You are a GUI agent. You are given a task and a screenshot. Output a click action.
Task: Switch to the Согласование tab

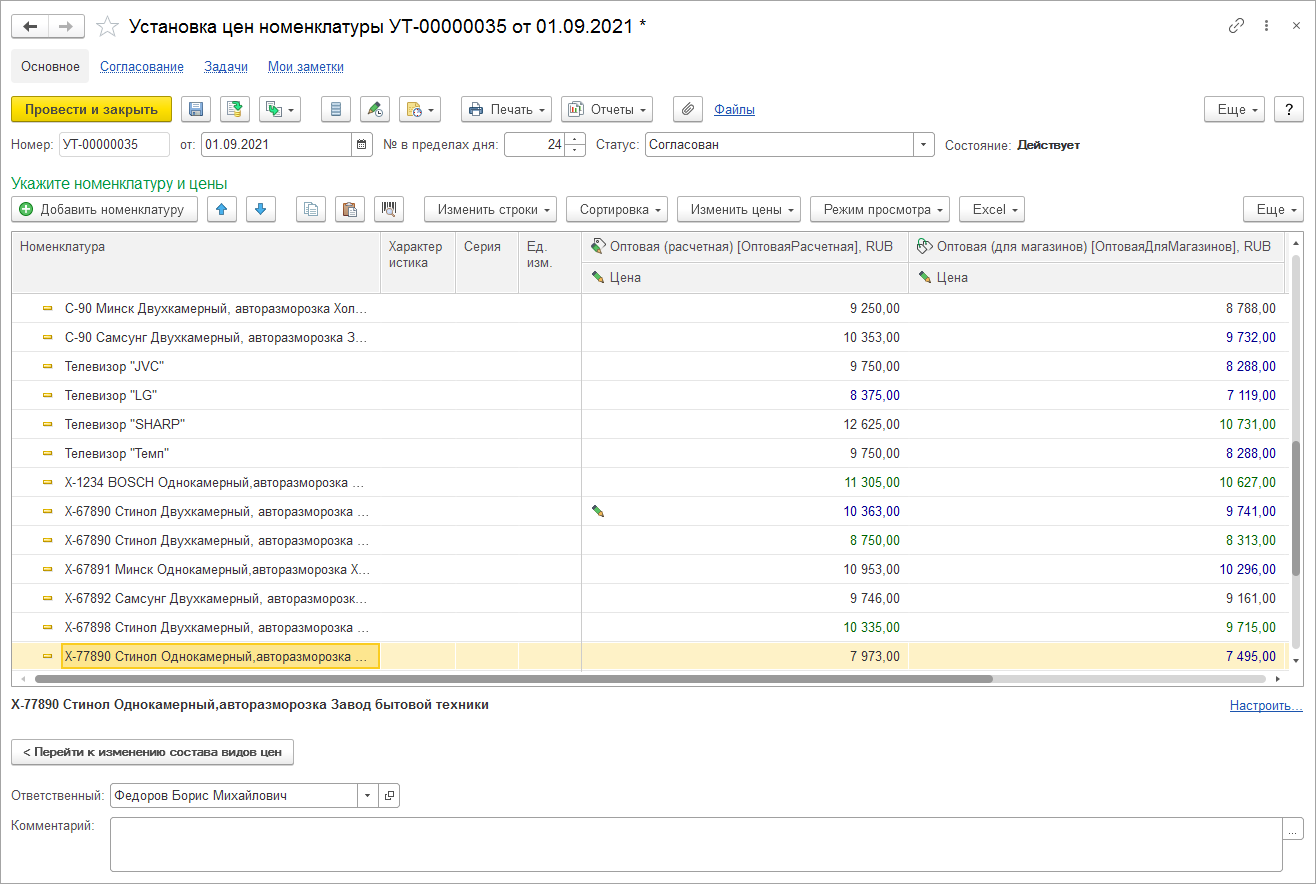[141, 67]
